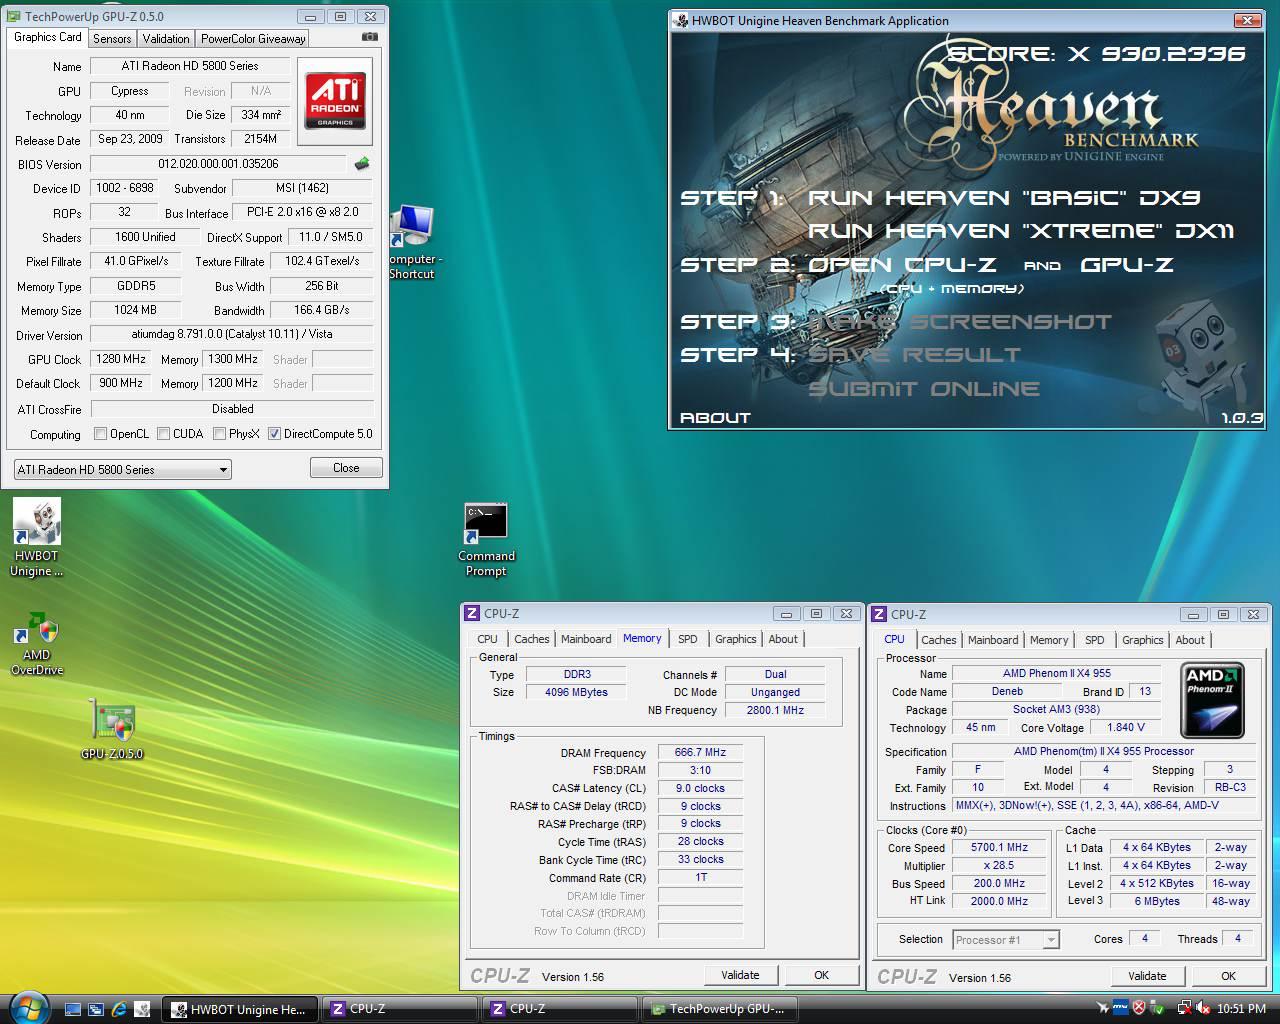Expand the Processor #1 selection dropdown
Screen dimensions: 1280x1024
tap(1051, 940)
